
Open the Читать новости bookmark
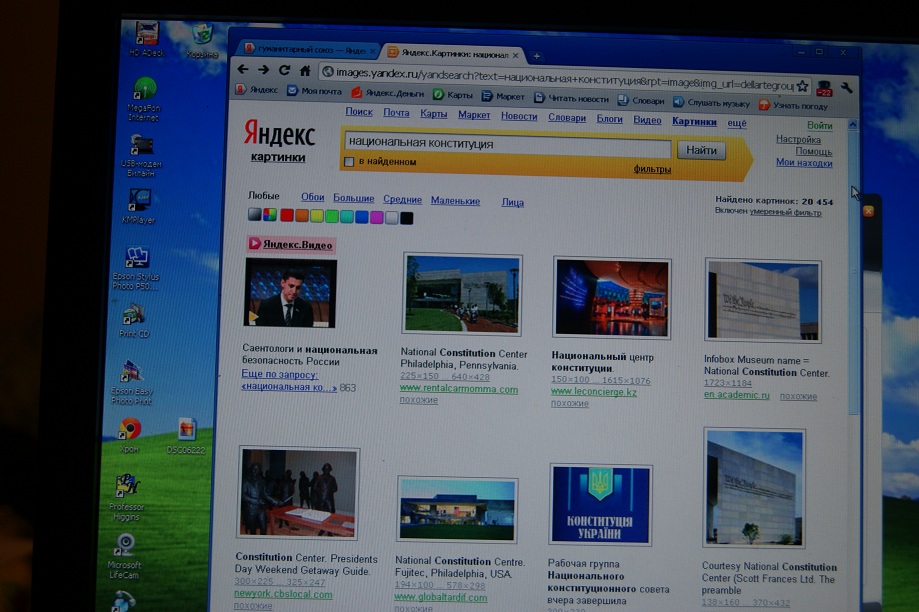[571, 98]
